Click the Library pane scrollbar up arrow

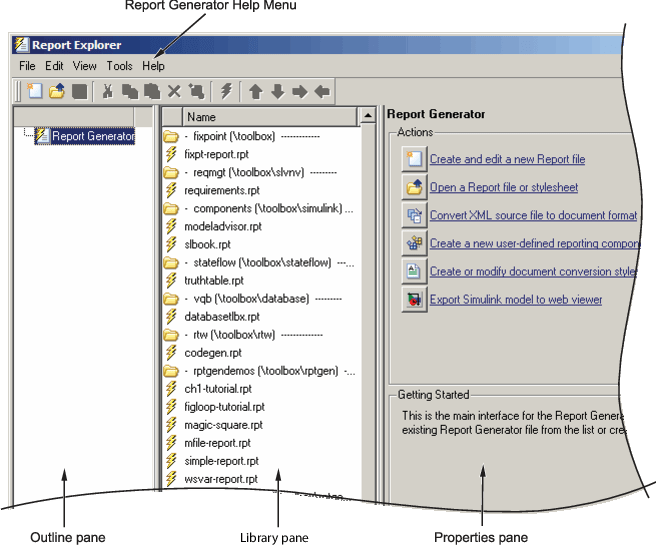368,115
